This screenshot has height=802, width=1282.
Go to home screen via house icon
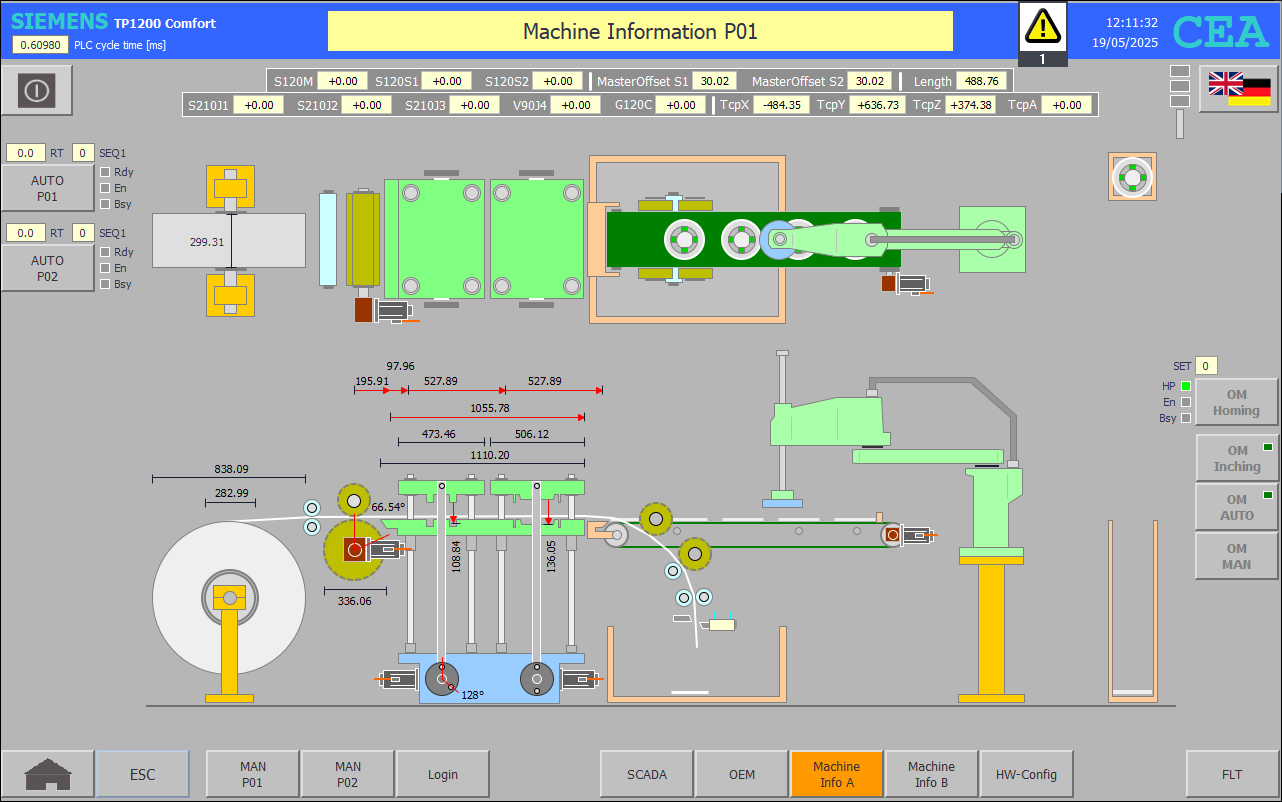point(48,774)
